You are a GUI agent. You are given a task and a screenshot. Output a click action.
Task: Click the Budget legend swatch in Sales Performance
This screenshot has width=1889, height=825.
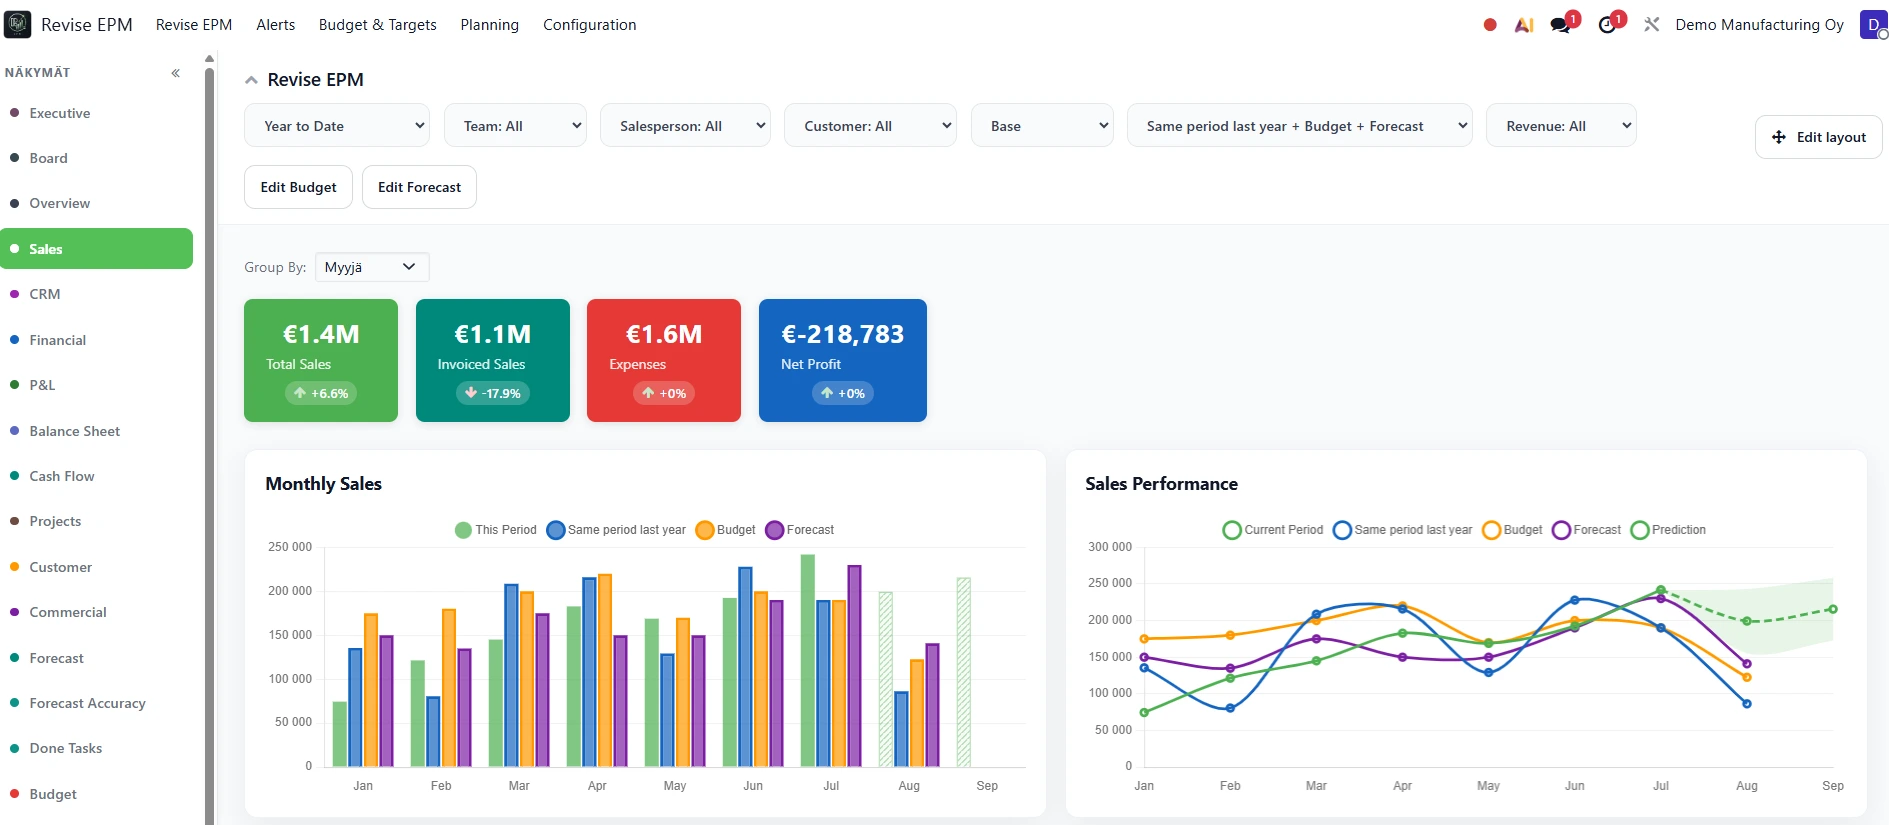click(1491, 530)
